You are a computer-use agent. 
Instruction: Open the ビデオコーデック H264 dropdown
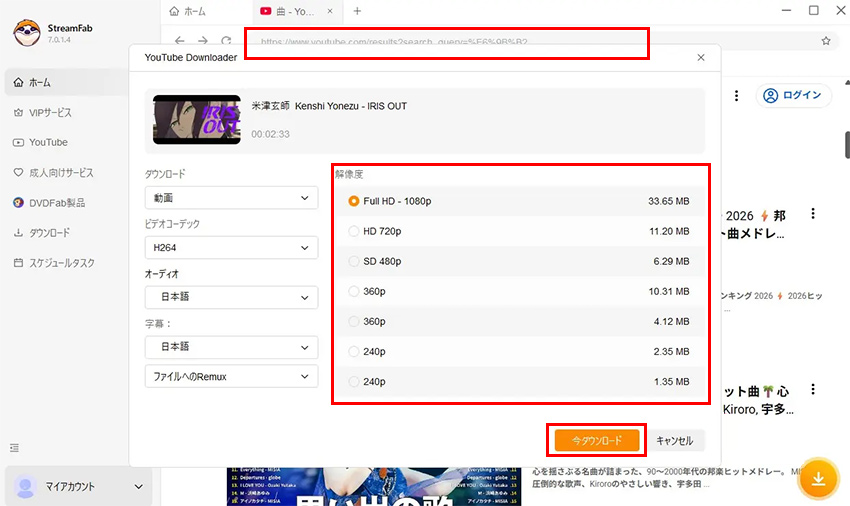(x=231, y=248)
